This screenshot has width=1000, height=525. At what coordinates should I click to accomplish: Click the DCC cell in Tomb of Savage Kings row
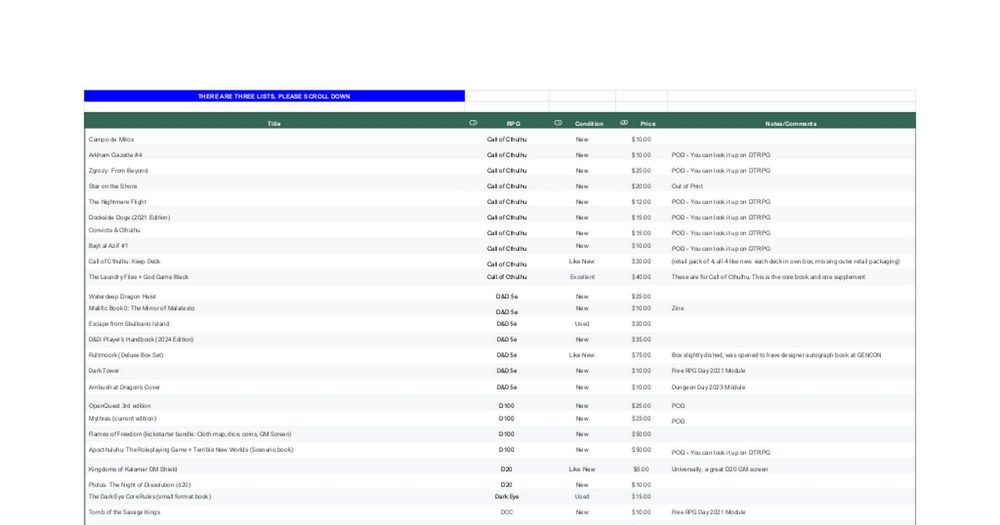[506, 512]
